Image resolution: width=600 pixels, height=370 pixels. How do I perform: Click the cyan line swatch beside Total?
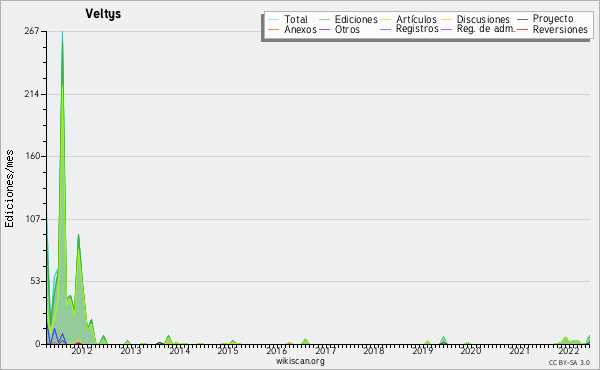(274, 19)
